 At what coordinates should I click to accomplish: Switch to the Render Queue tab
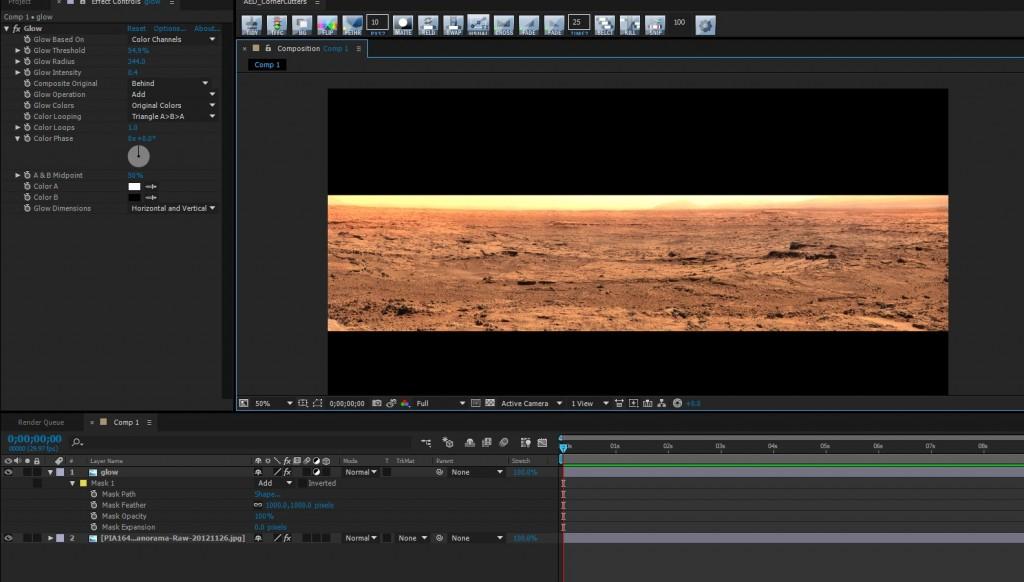click(x=41, y=422)
